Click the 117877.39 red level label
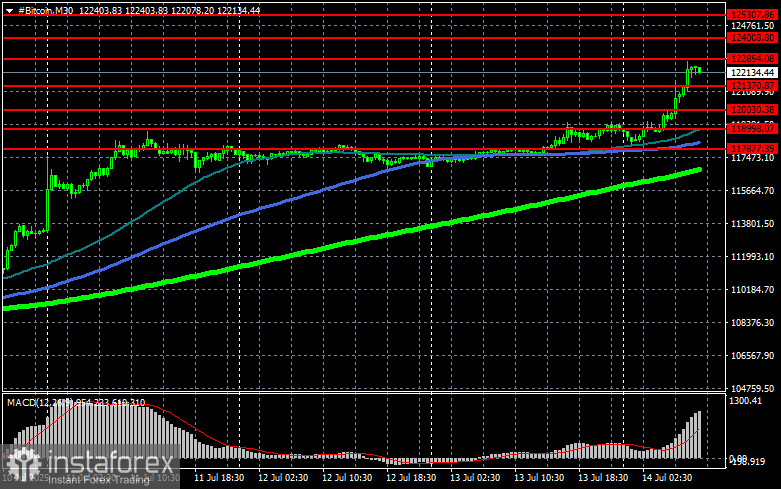Viewport: 781px width, 489px height. tap(752, 148)
